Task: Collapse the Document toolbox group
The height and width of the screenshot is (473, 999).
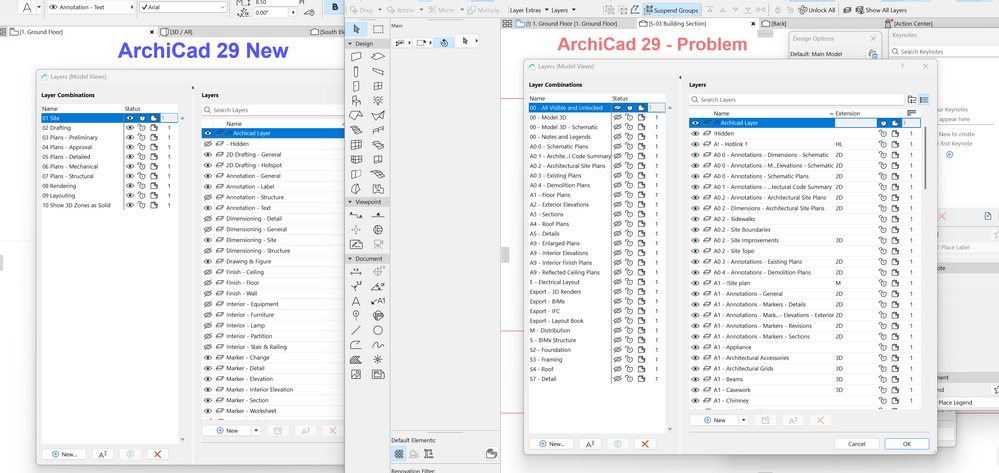Action: pos(350,259)
